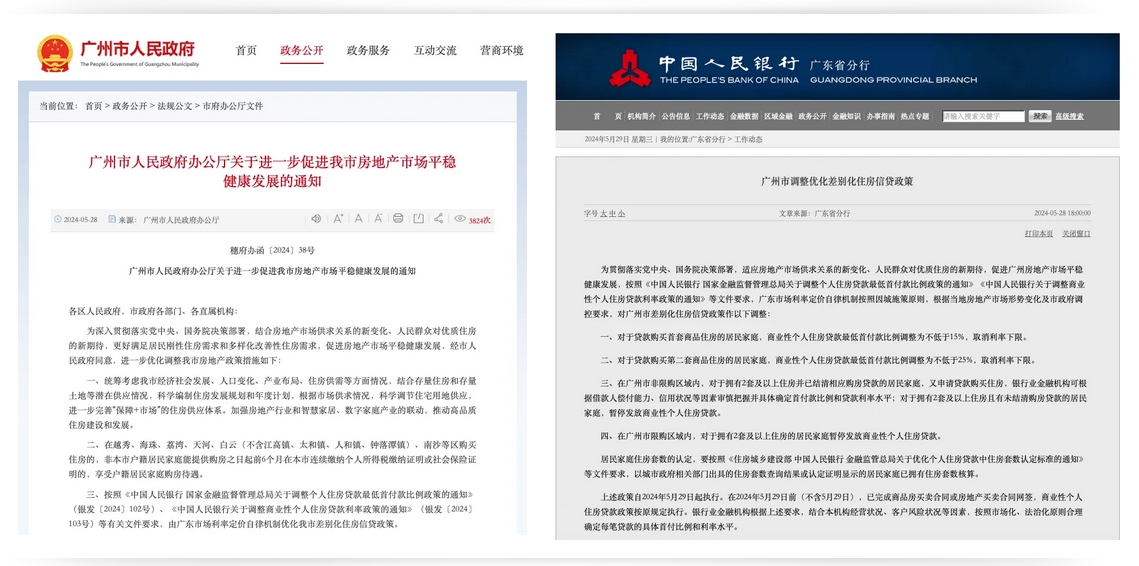Set font size to 中 on PBOC article
The image size is (1139, 566).
(612, 214)
